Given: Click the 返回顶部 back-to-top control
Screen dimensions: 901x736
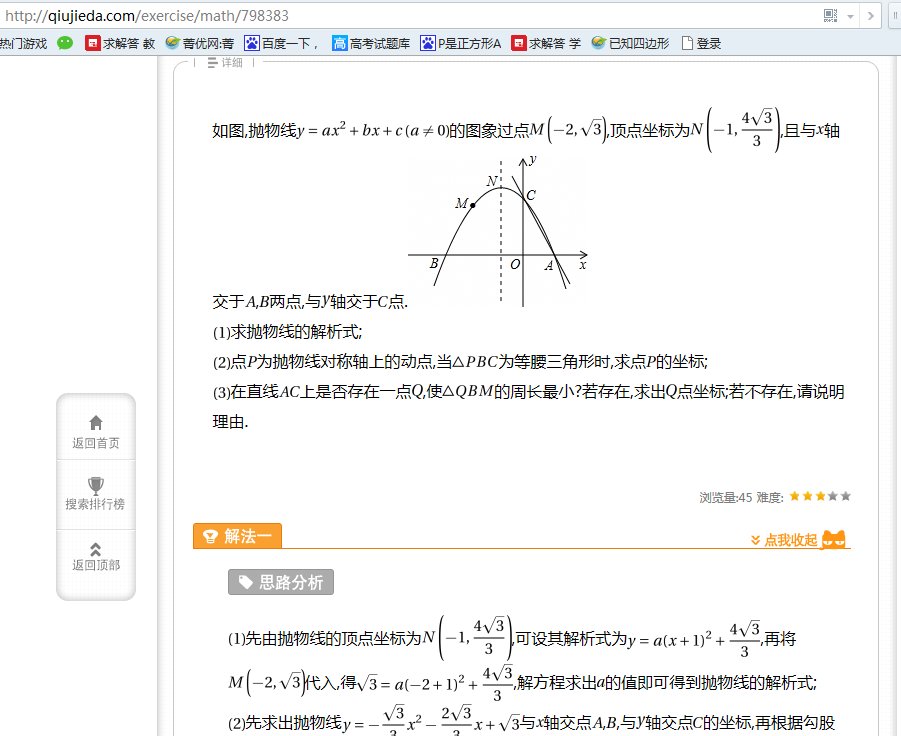Looking at the screenshot, I should [95, 558].
